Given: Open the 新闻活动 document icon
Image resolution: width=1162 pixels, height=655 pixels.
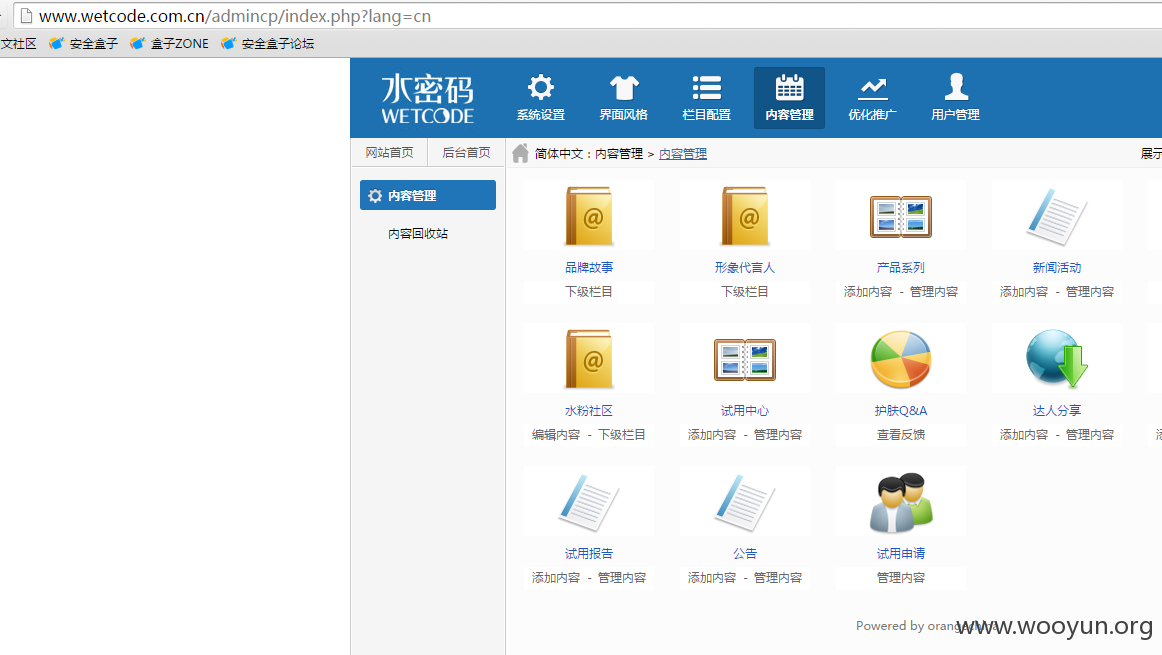Looking at the screenshot, I should [1057, 216].
